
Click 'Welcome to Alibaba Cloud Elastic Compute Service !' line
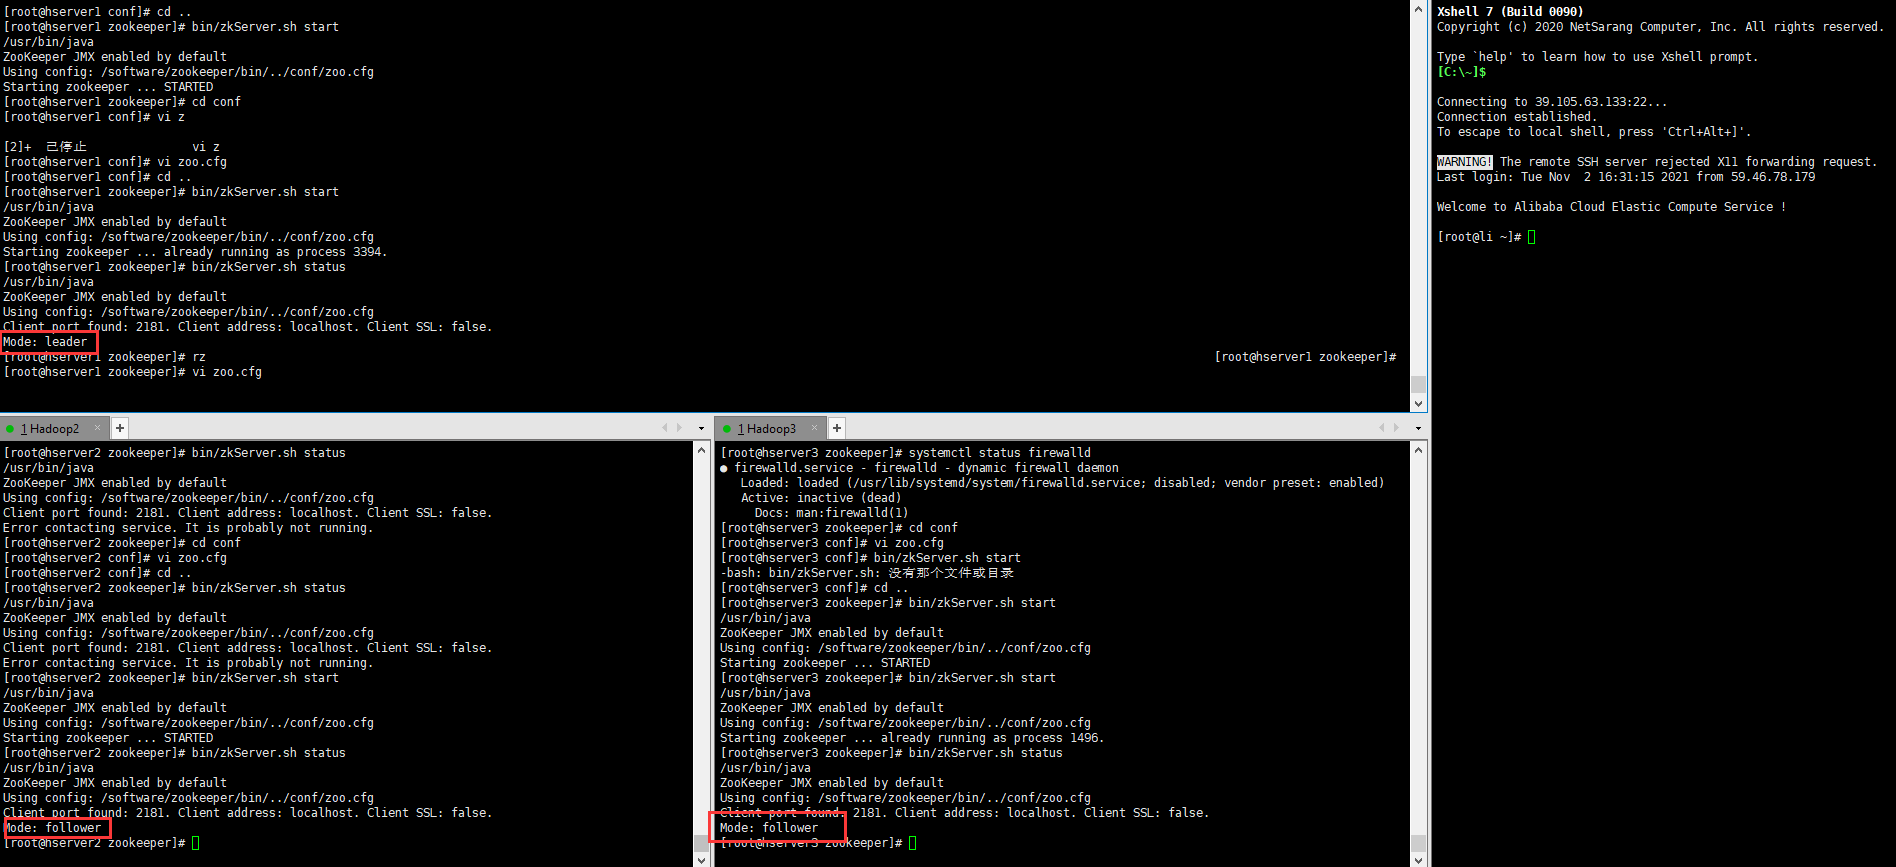click(1611, 207)
